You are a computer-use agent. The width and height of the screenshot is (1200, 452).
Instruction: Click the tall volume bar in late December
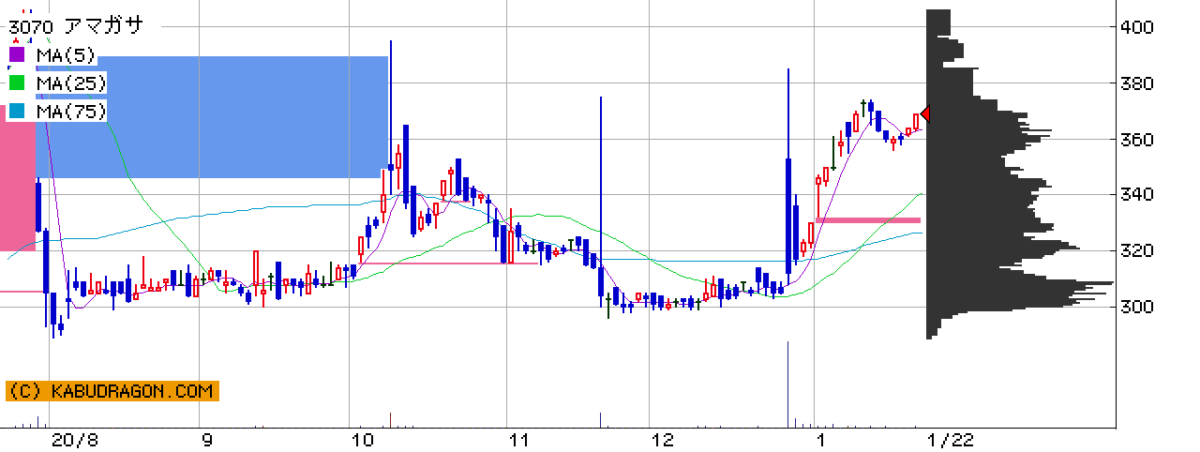(x=788, y=384)
